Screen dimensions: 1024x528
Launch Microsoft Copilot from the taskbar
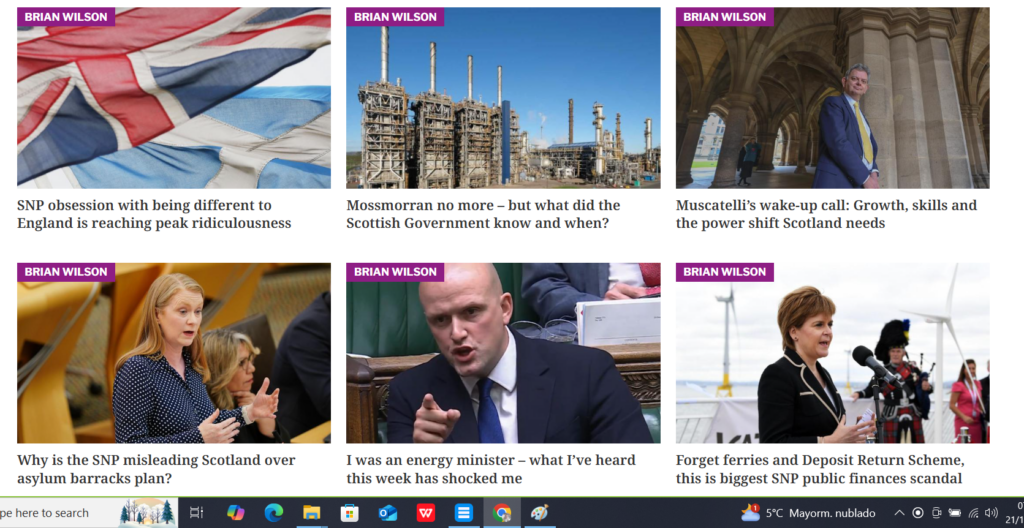[235, 513]
